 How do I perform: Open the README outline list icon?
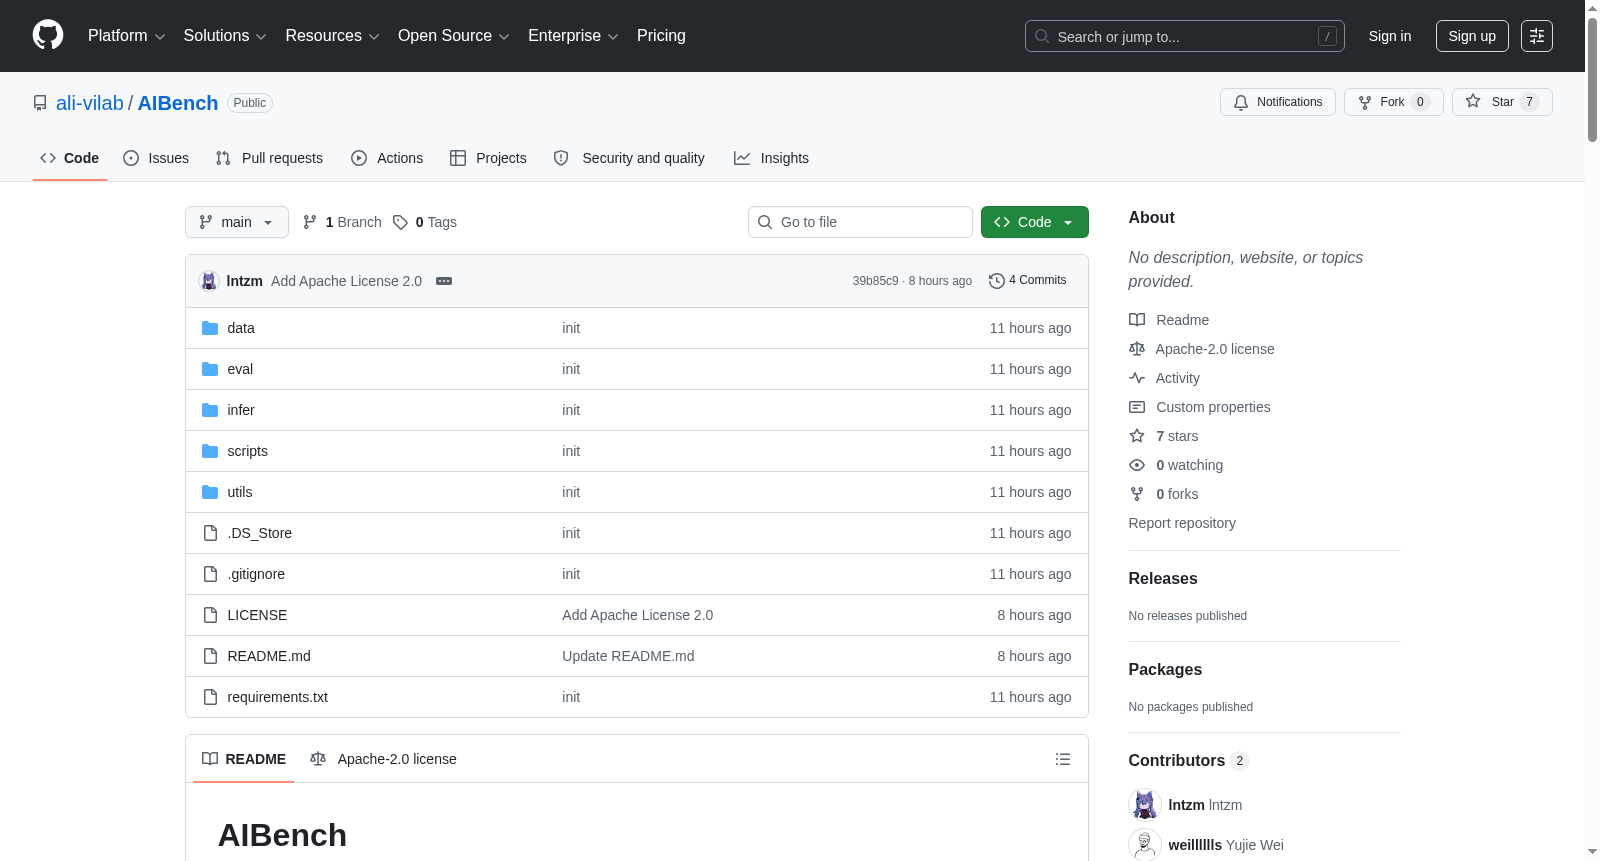point(1063,759)
